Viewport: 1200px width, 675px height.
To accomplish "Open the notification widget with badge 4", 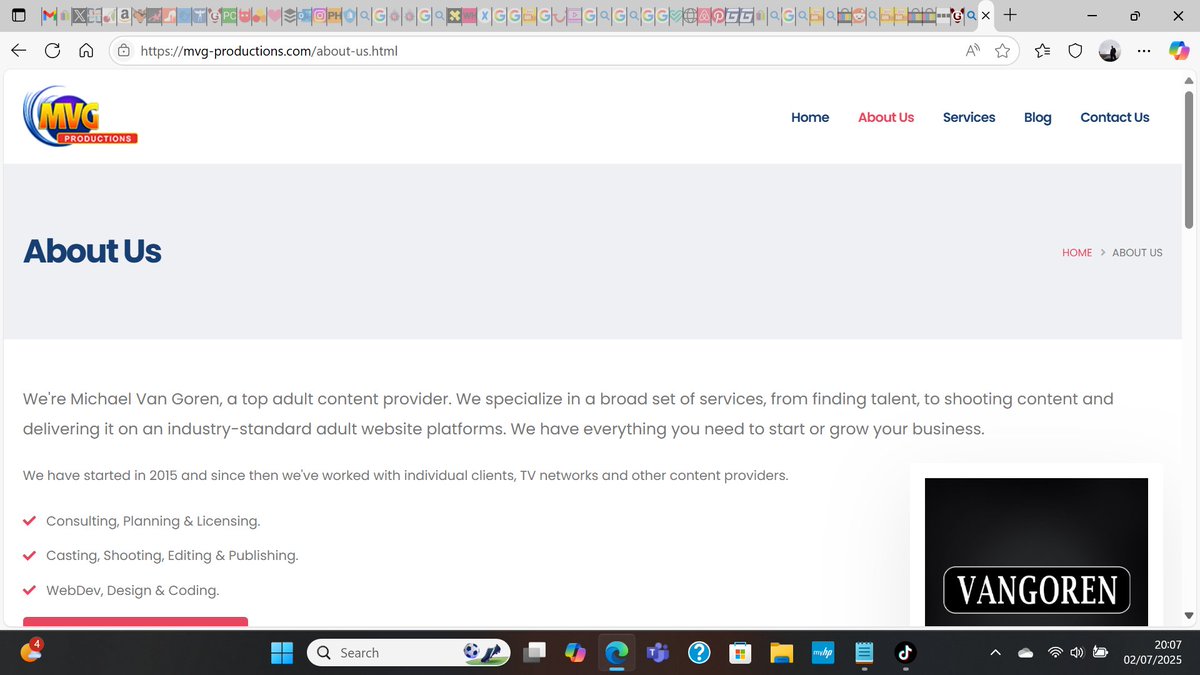I will 30,652.
